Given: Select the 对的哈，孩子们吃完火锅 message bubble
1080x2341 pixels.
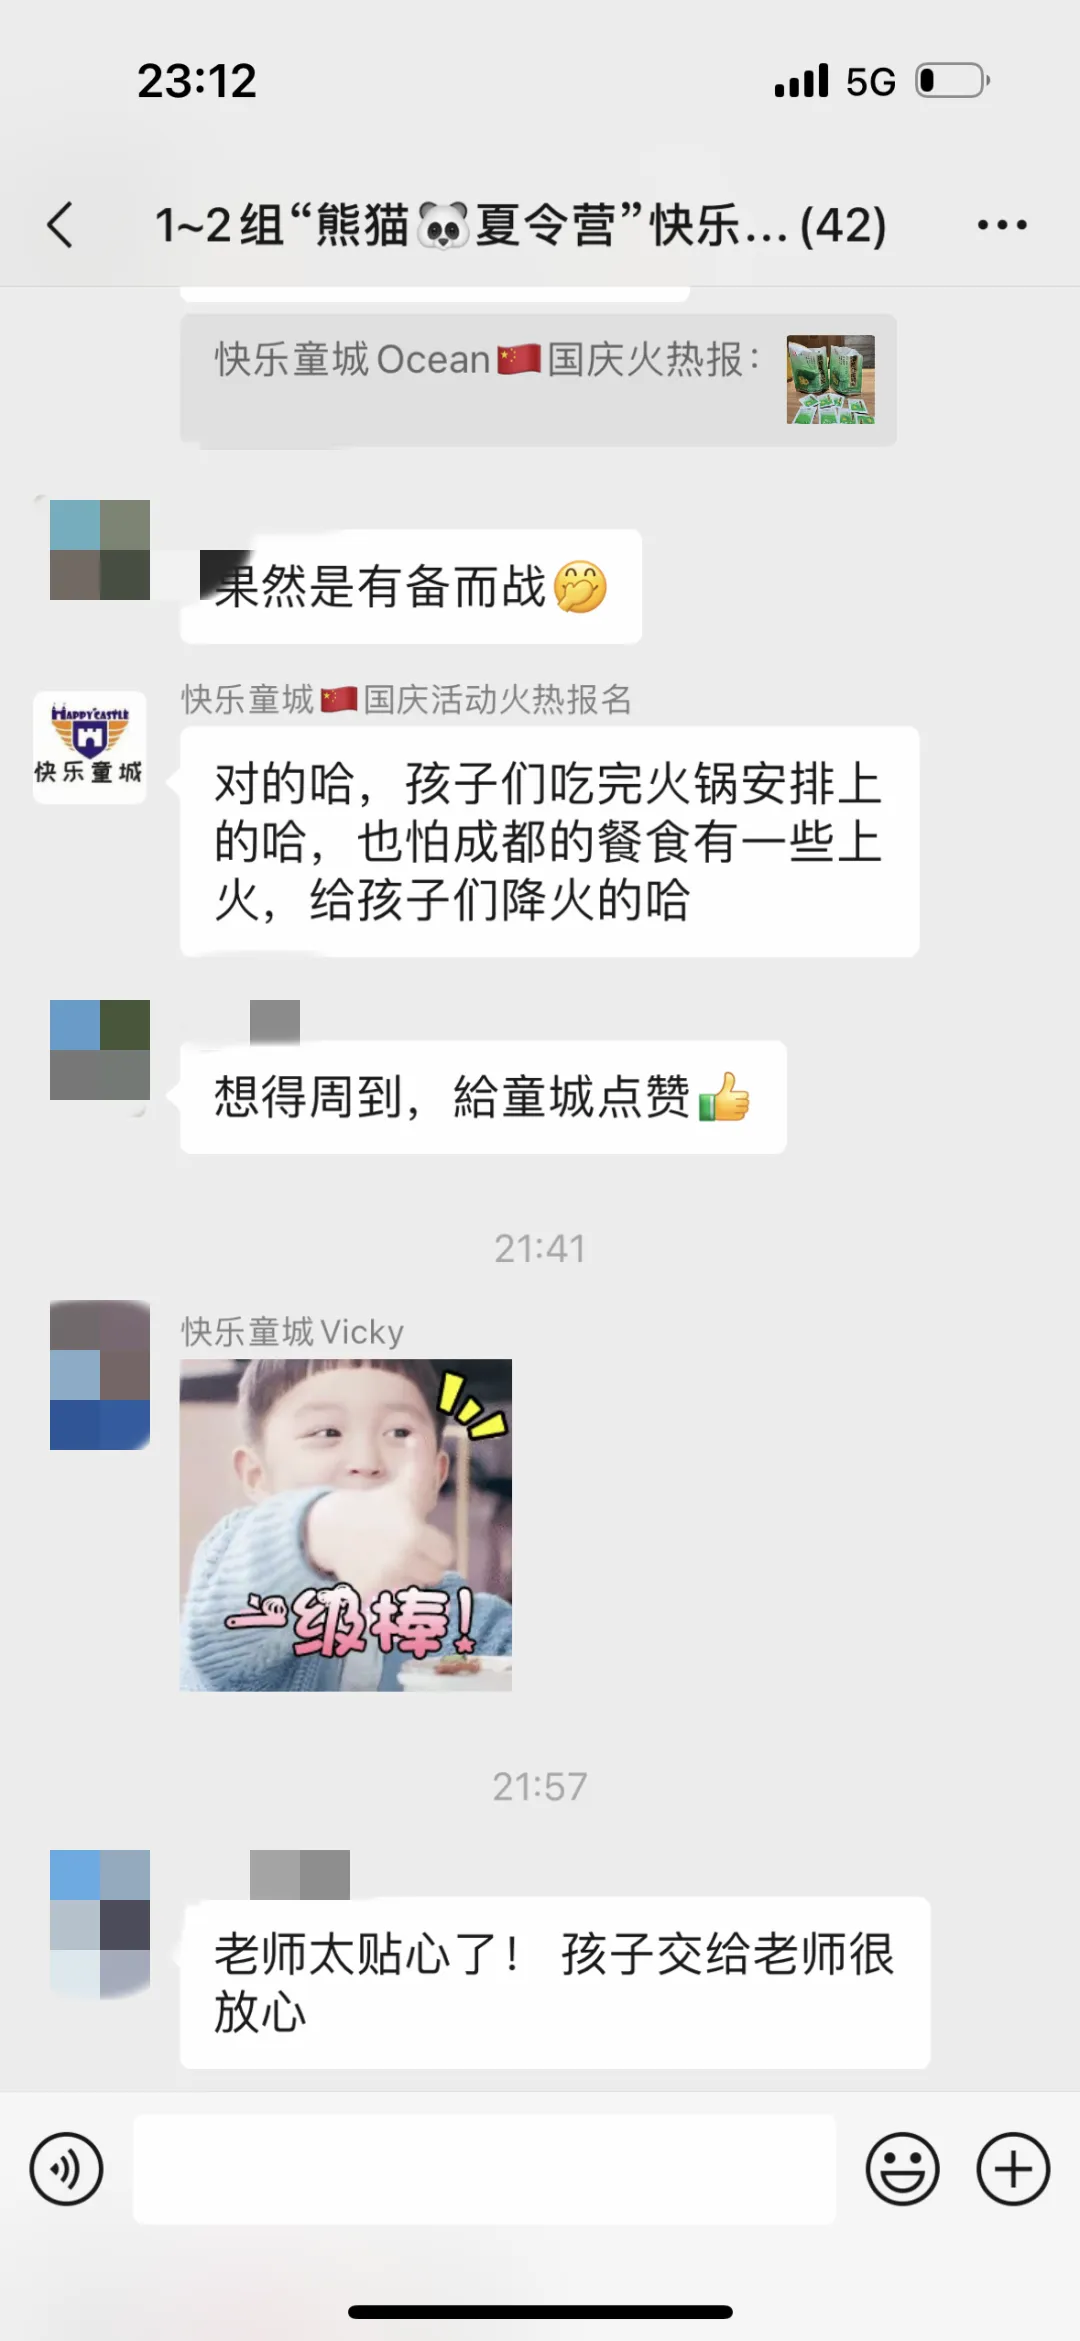Looking at the screenshot, I should pos(549,841).
